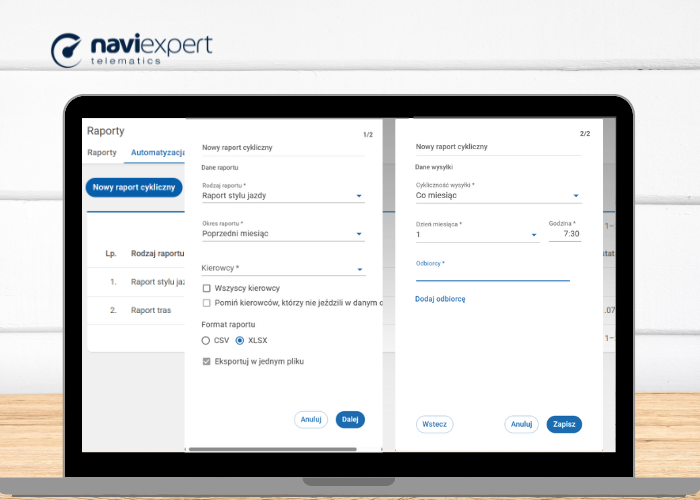The height and width of the screenshot is (500, 700).
Task: Enable the Wszyscy kierowcy checkbox
Action: (x=207, y=288)
